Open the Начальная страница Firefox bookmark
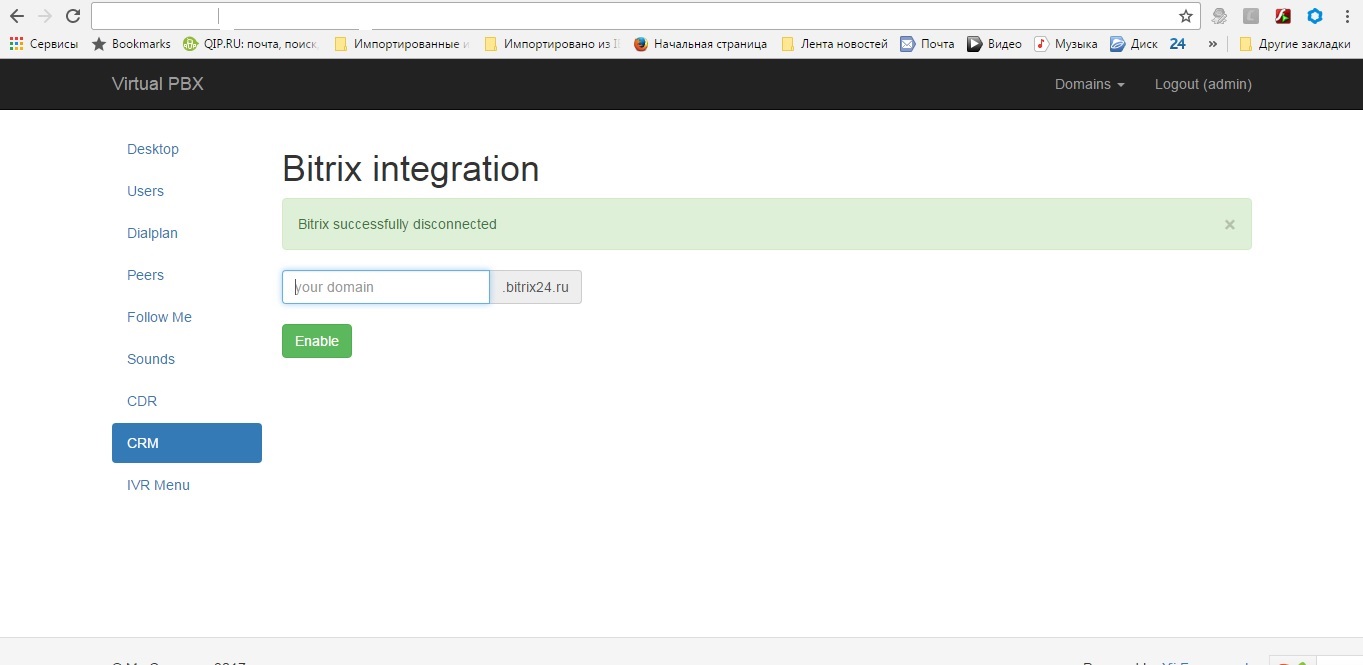 pos(700,44)
